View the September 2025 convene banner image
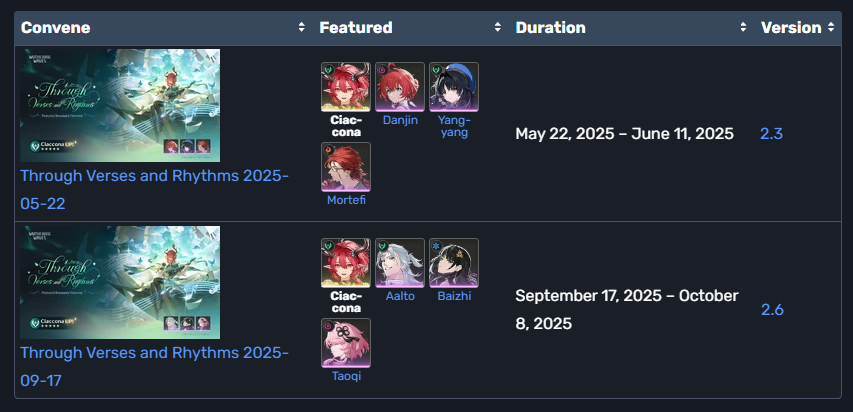This screenshot has height=412, width=853. tap(120, 282)
